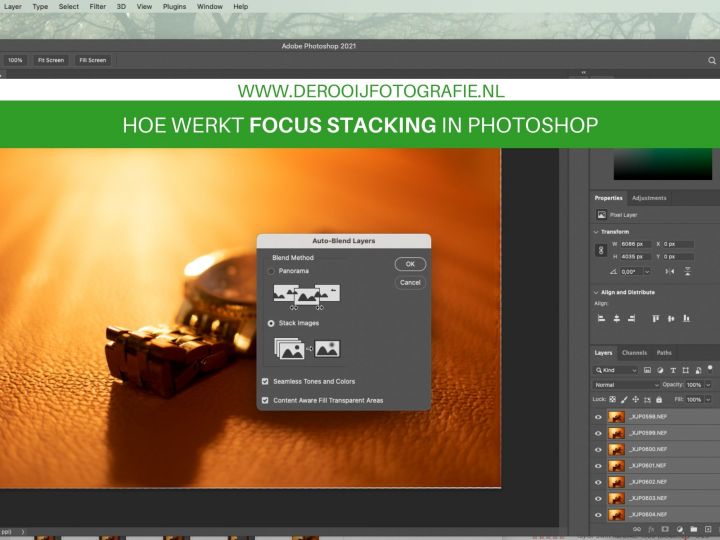
Task: Pick a color in the color field
Action: (663, 164)
